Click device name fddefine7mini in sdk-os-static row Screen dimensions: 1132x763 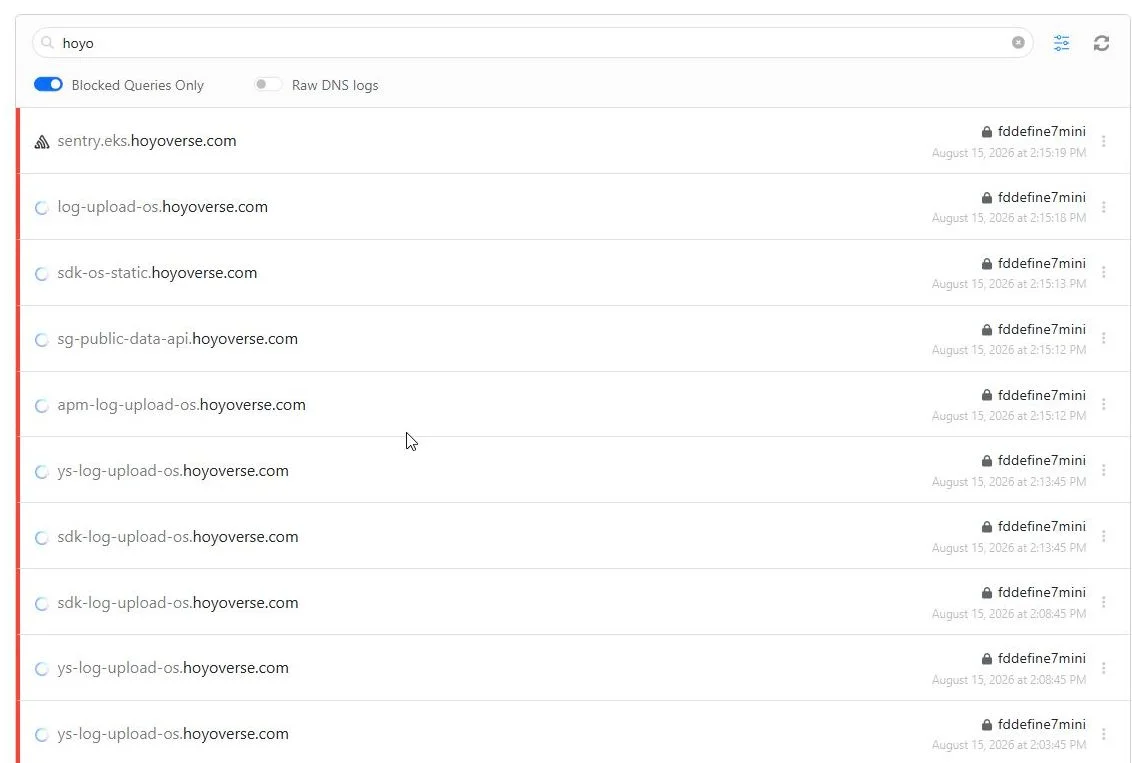(x=1042, y=263)
